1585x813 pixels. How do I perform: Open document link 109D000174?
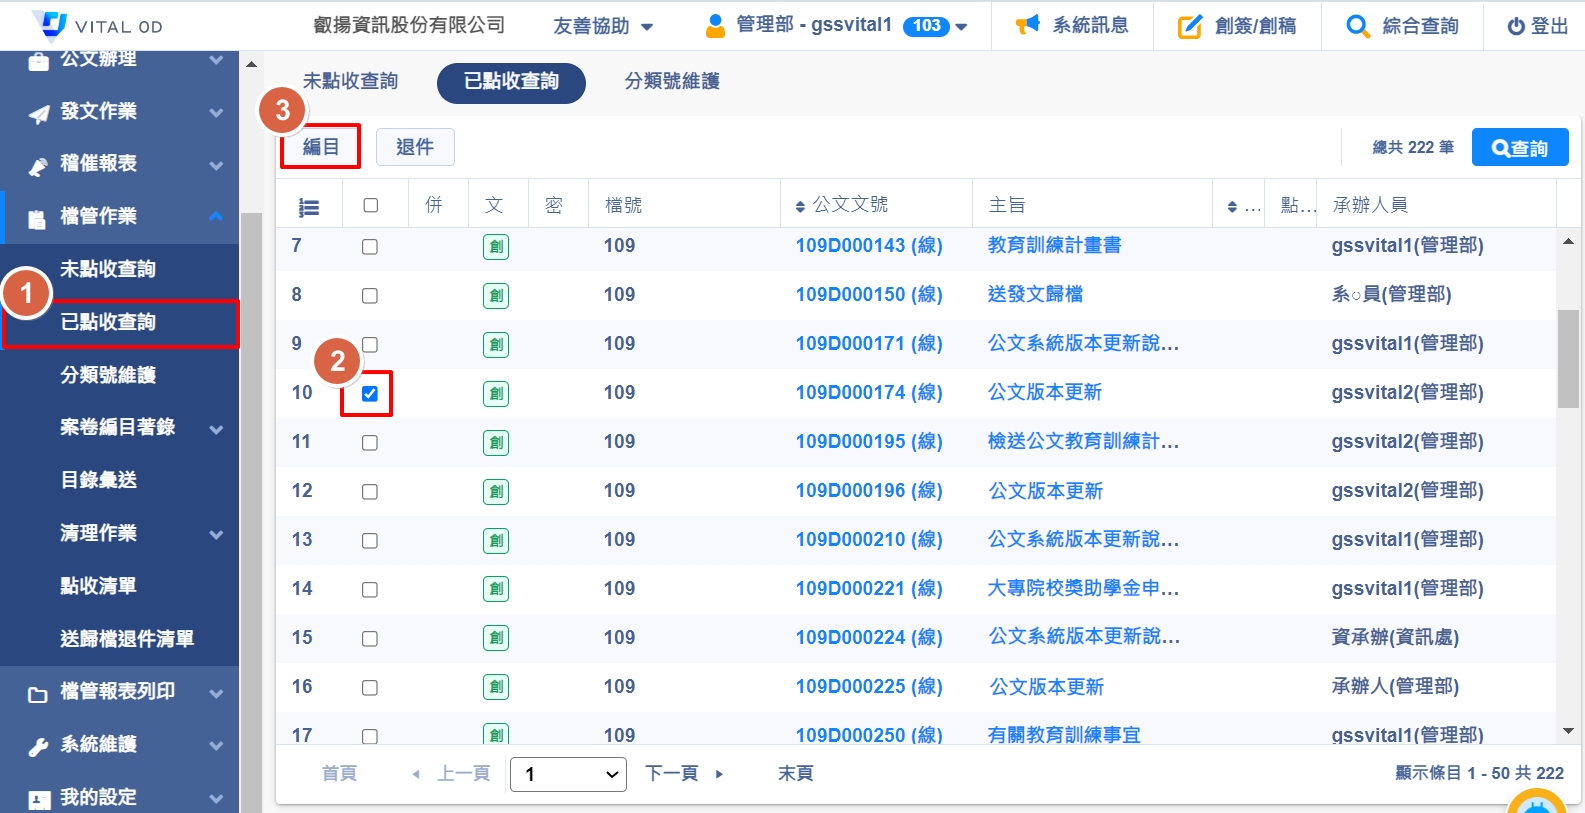coord(868,393)
